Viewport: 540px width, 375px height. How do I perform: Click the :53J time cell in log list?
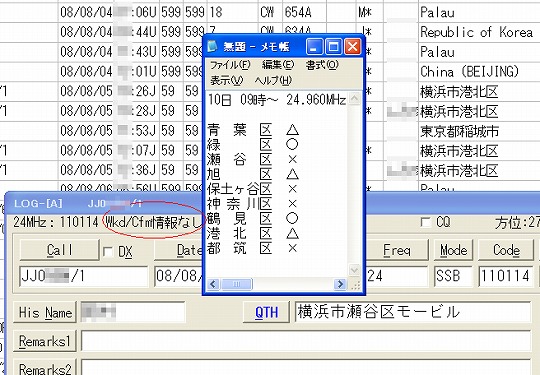click(x=144, y=131)
